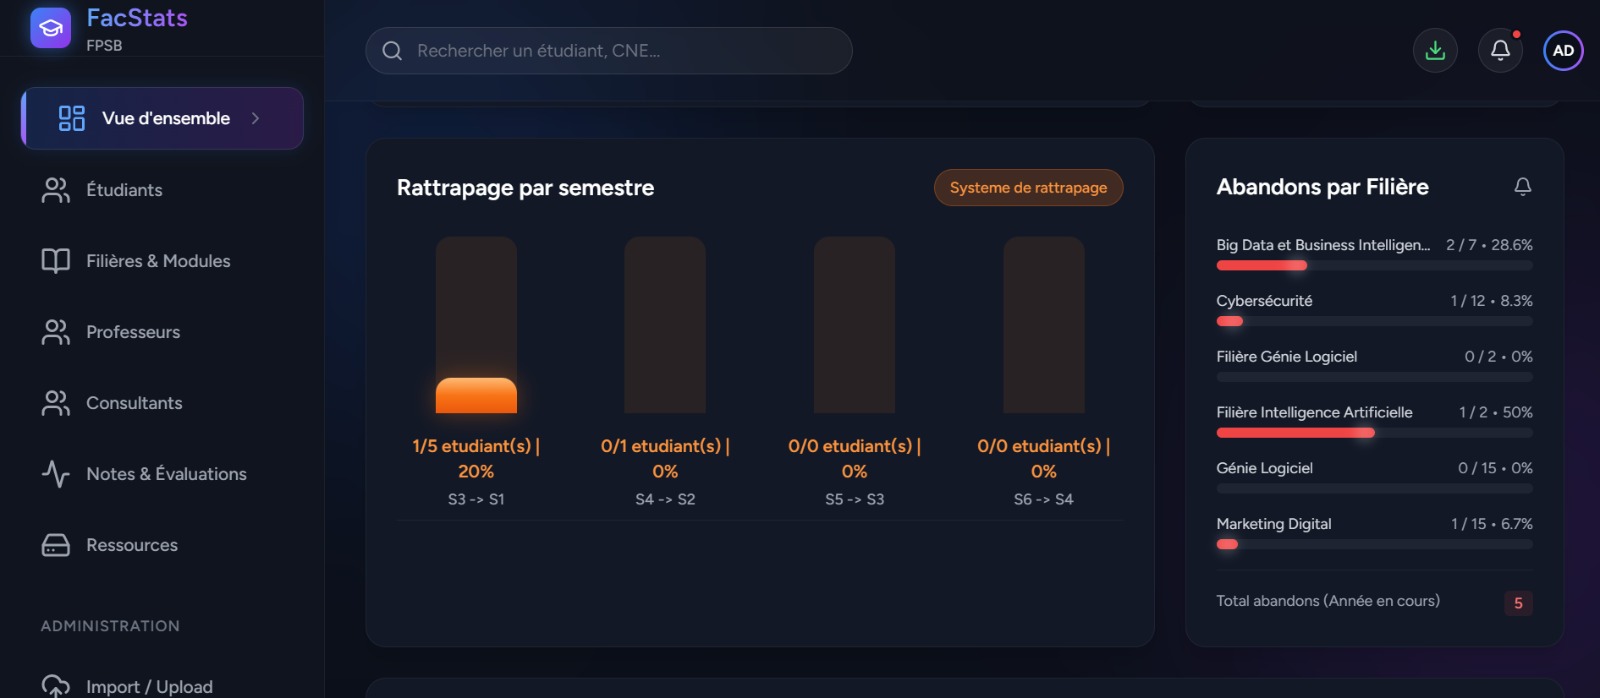Click the FacStats graduation cap logo

click(x=51, y=28)
